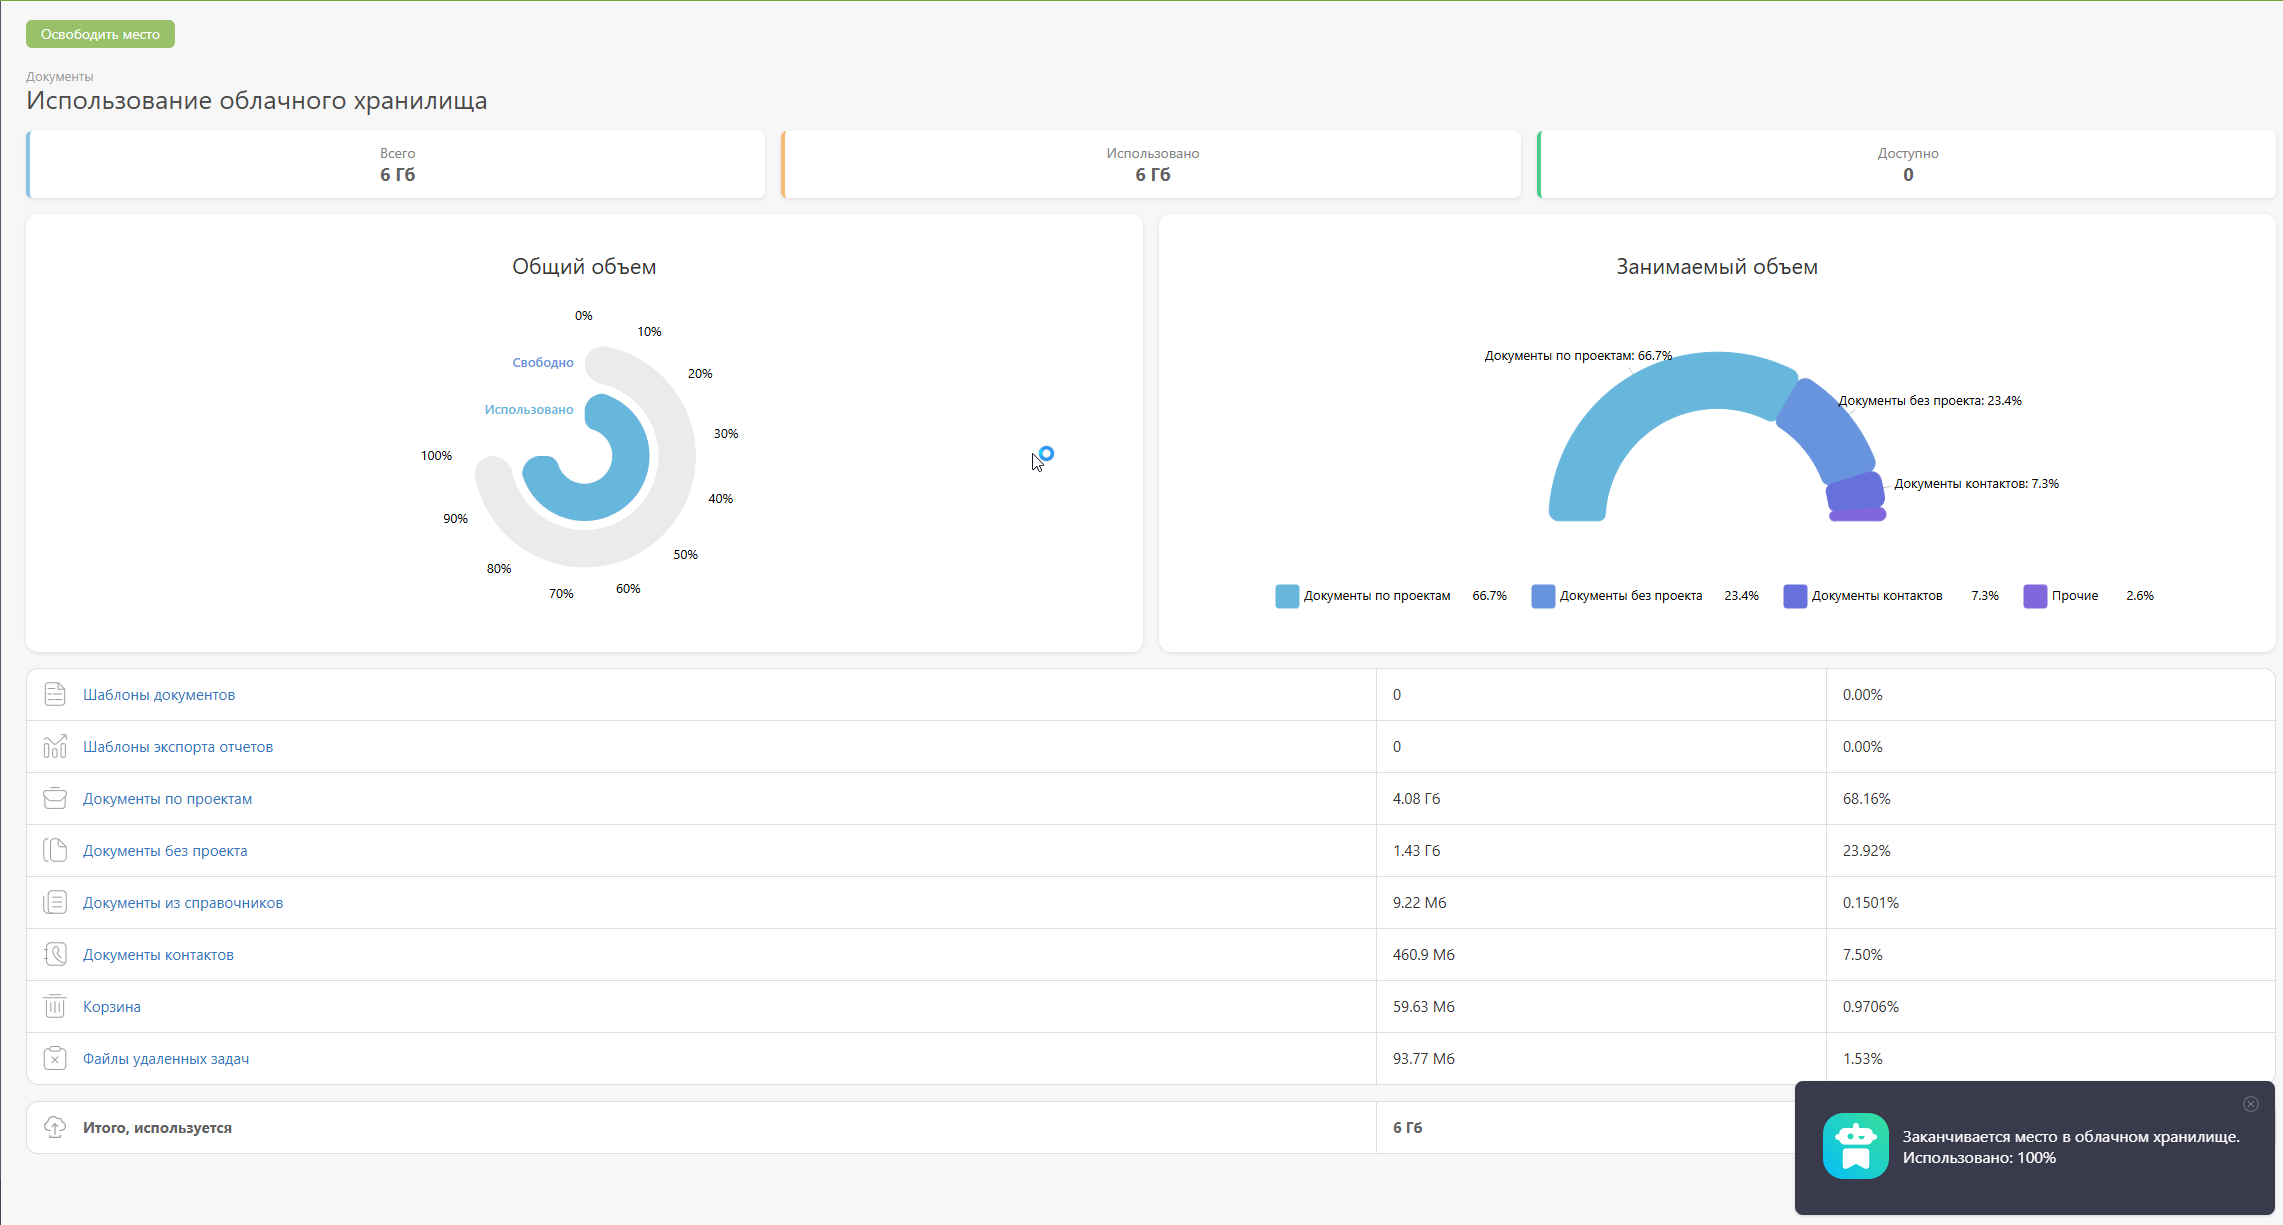Click the report export templates chart icon
This screenshot has width=2283, height=1225.
55,746
